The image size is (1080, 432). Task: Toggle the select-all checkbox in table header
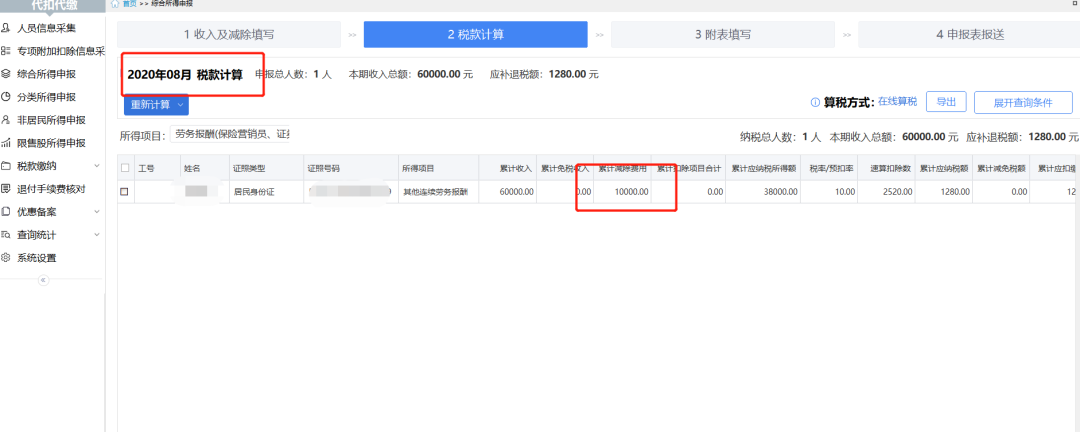point(125,168)
